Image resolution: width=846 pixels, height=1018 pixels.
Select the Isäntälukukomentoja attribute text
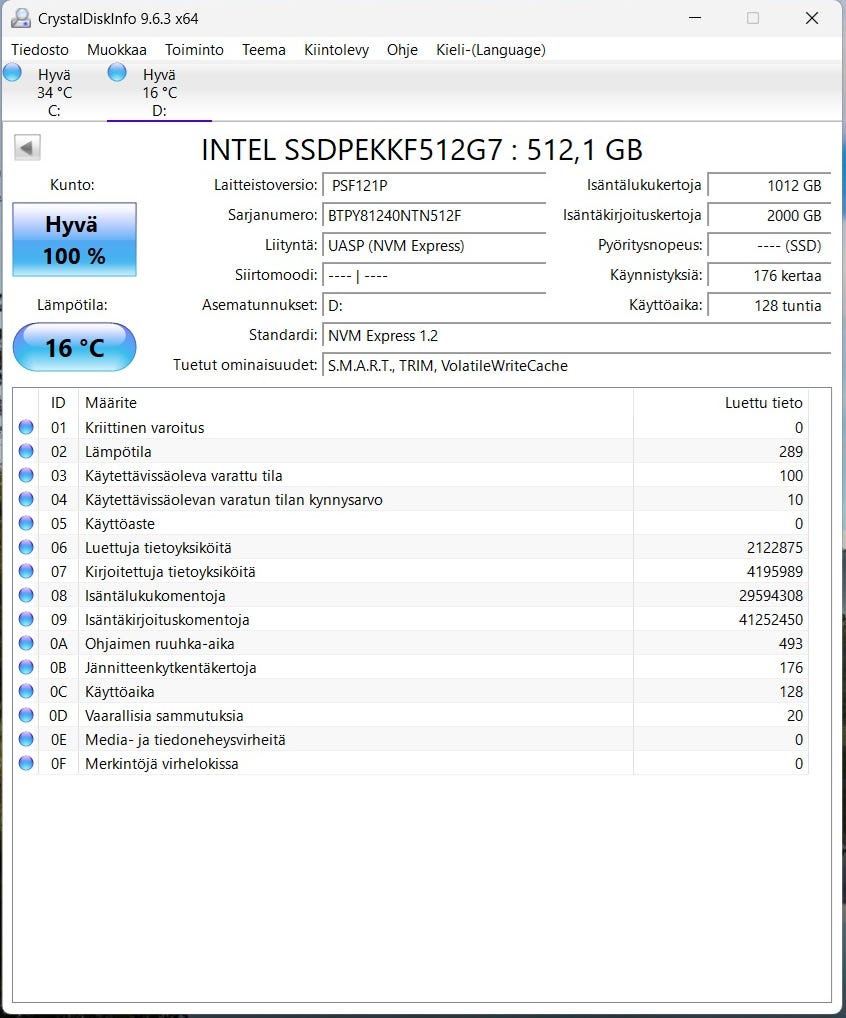155,596
